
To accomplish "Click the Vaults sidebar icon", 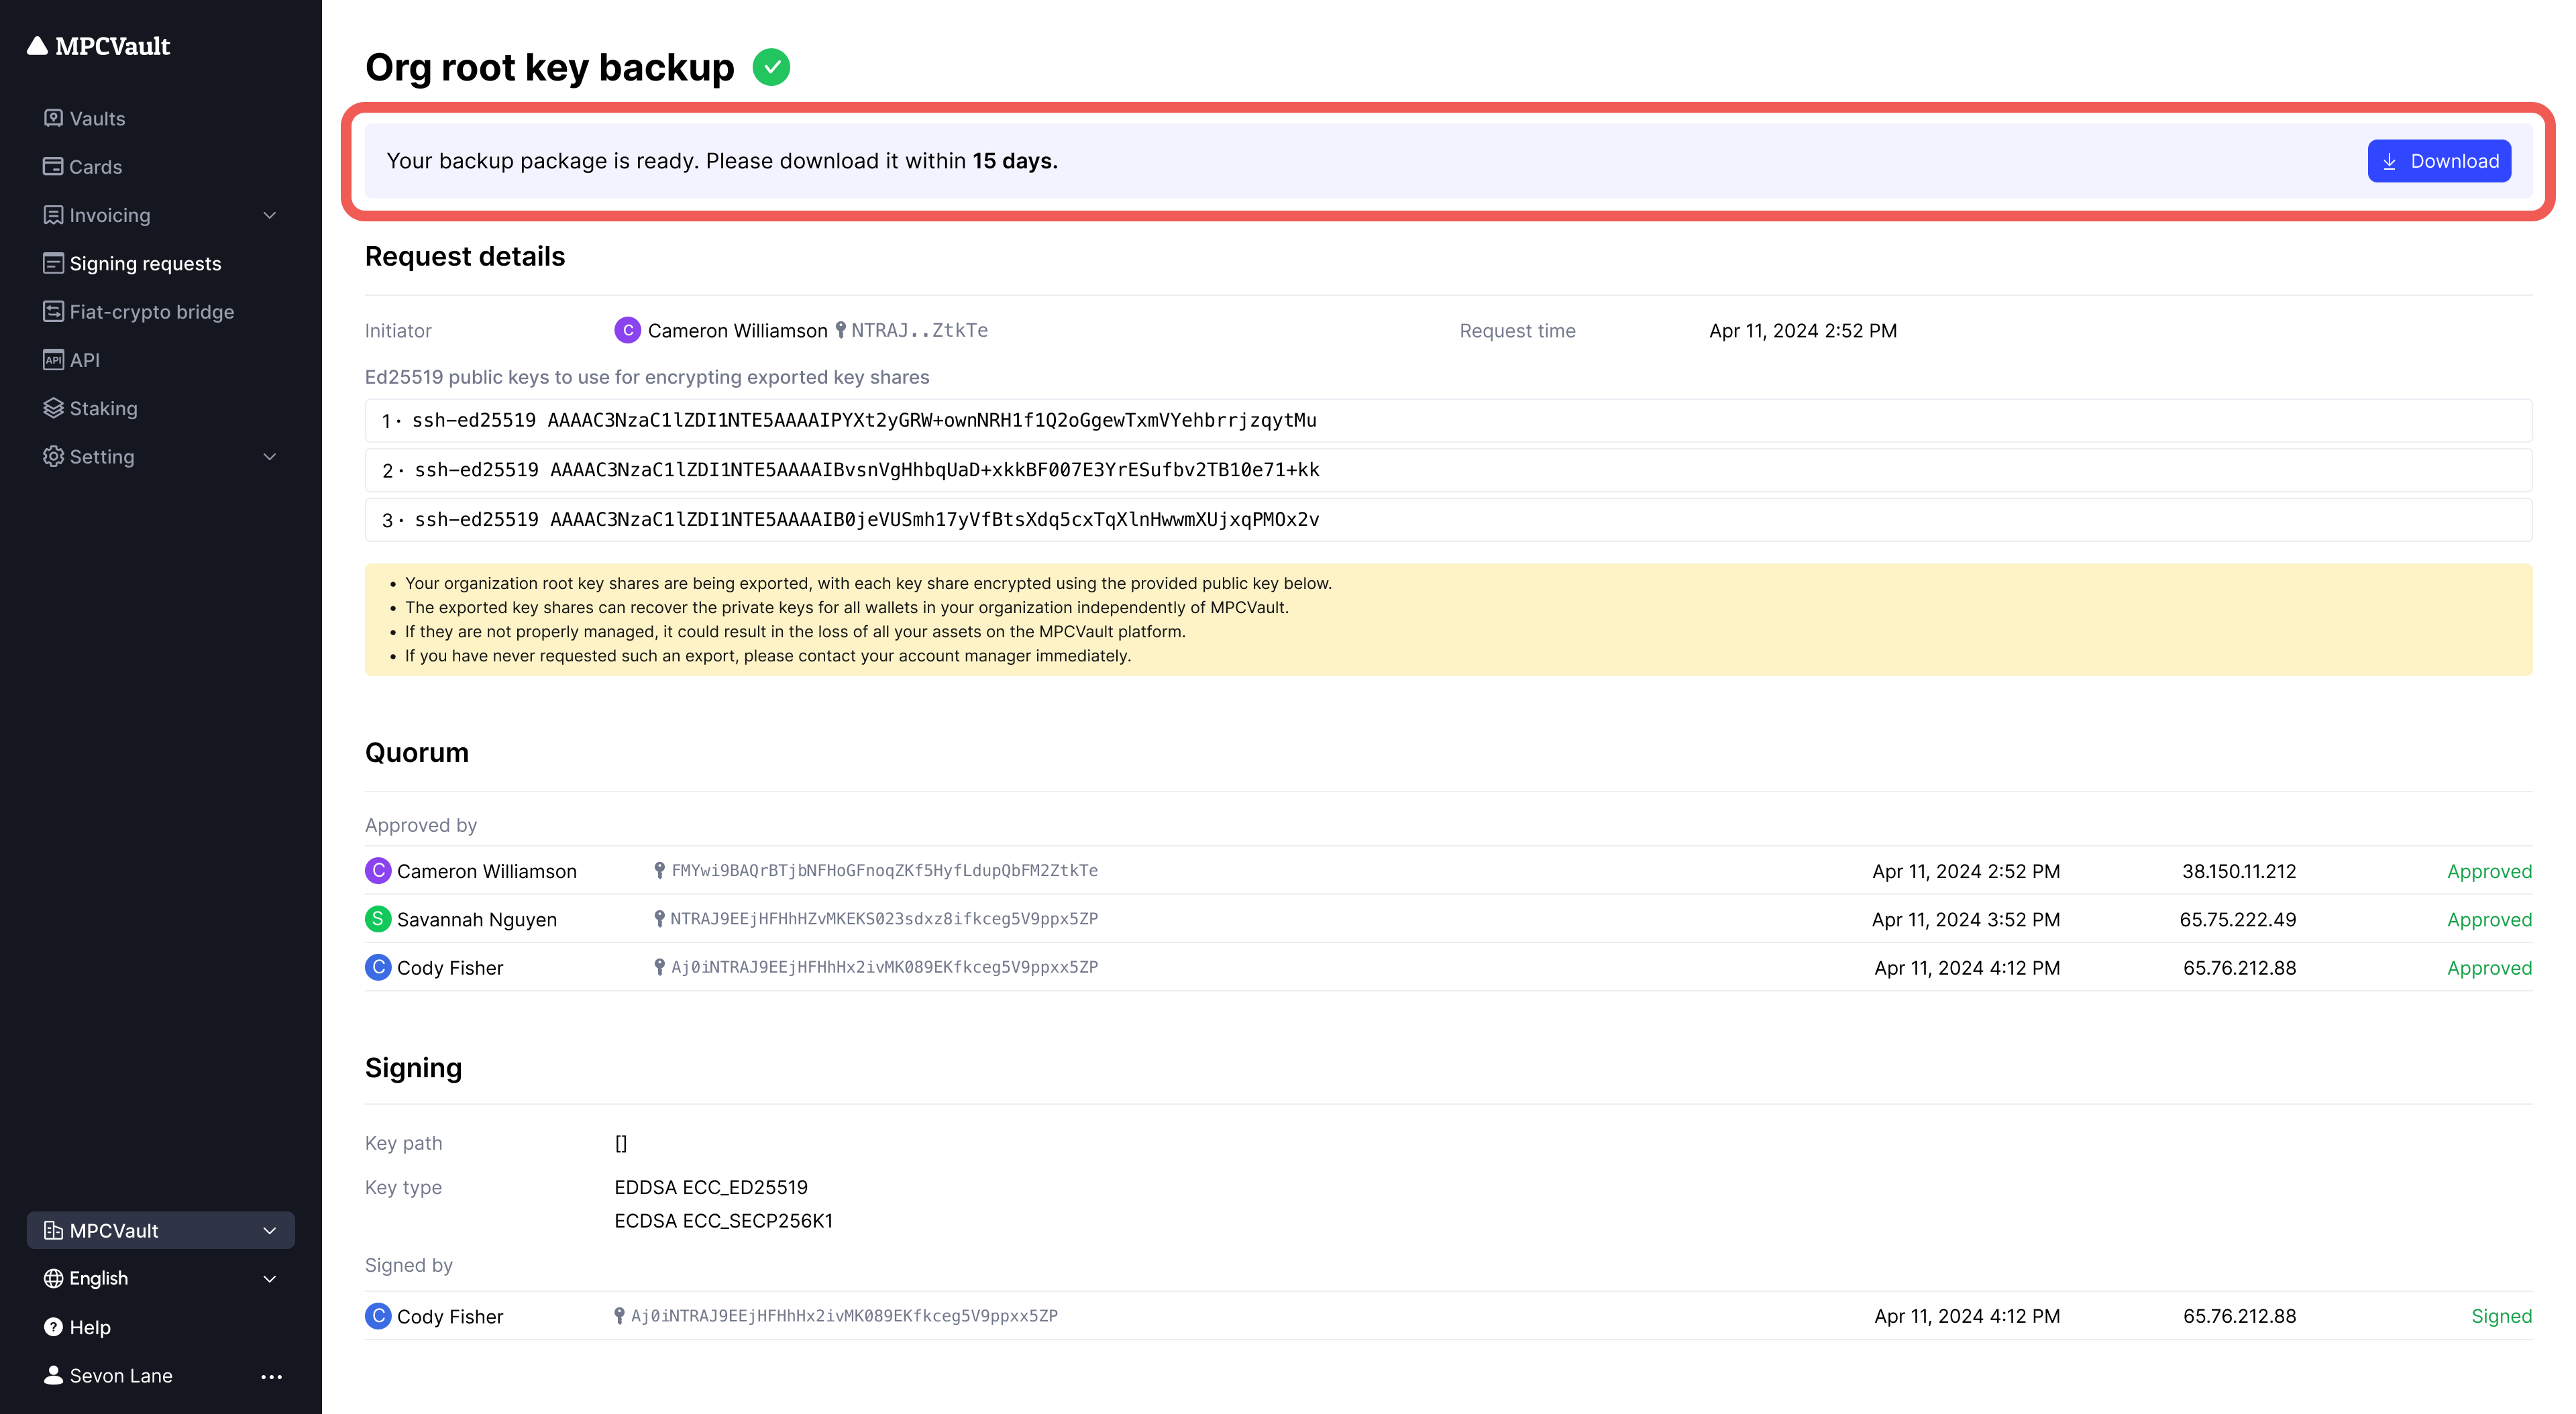I will pos(53,118).
